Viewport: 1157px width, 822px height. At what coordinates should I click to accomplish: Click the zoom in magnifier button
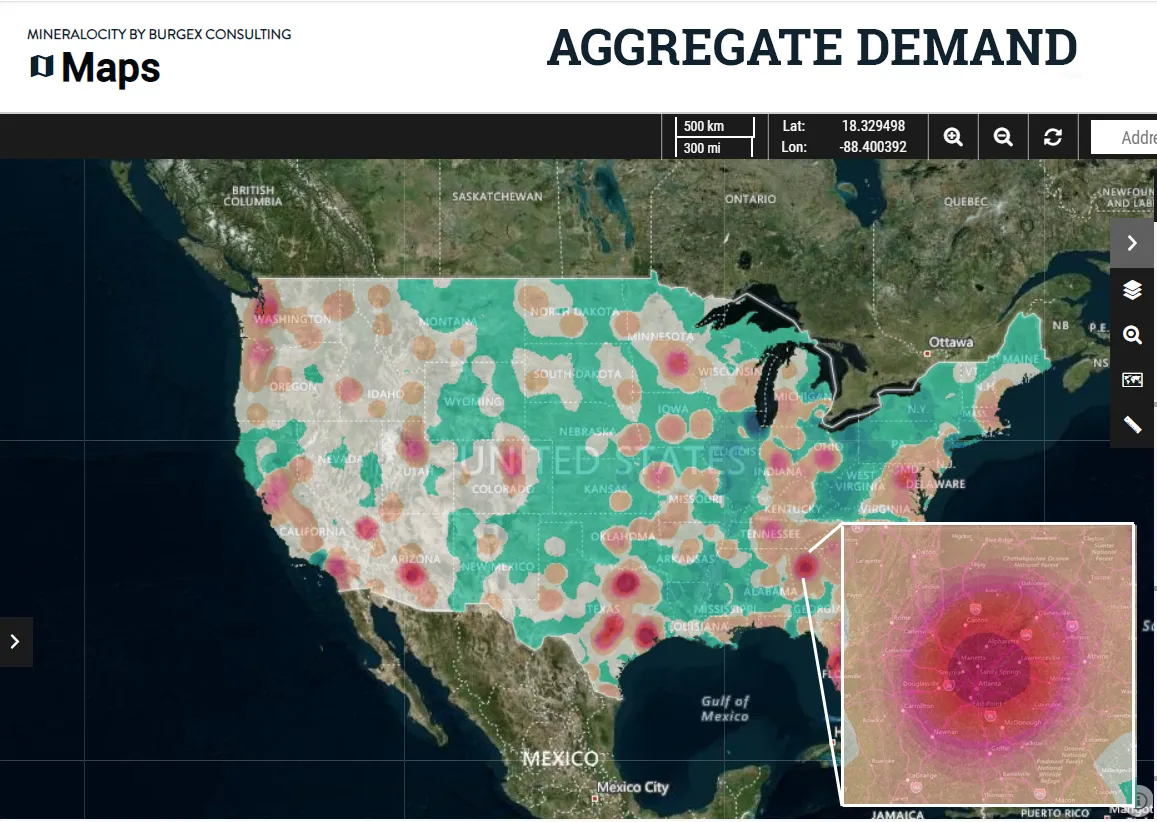(x=953, y=137)
